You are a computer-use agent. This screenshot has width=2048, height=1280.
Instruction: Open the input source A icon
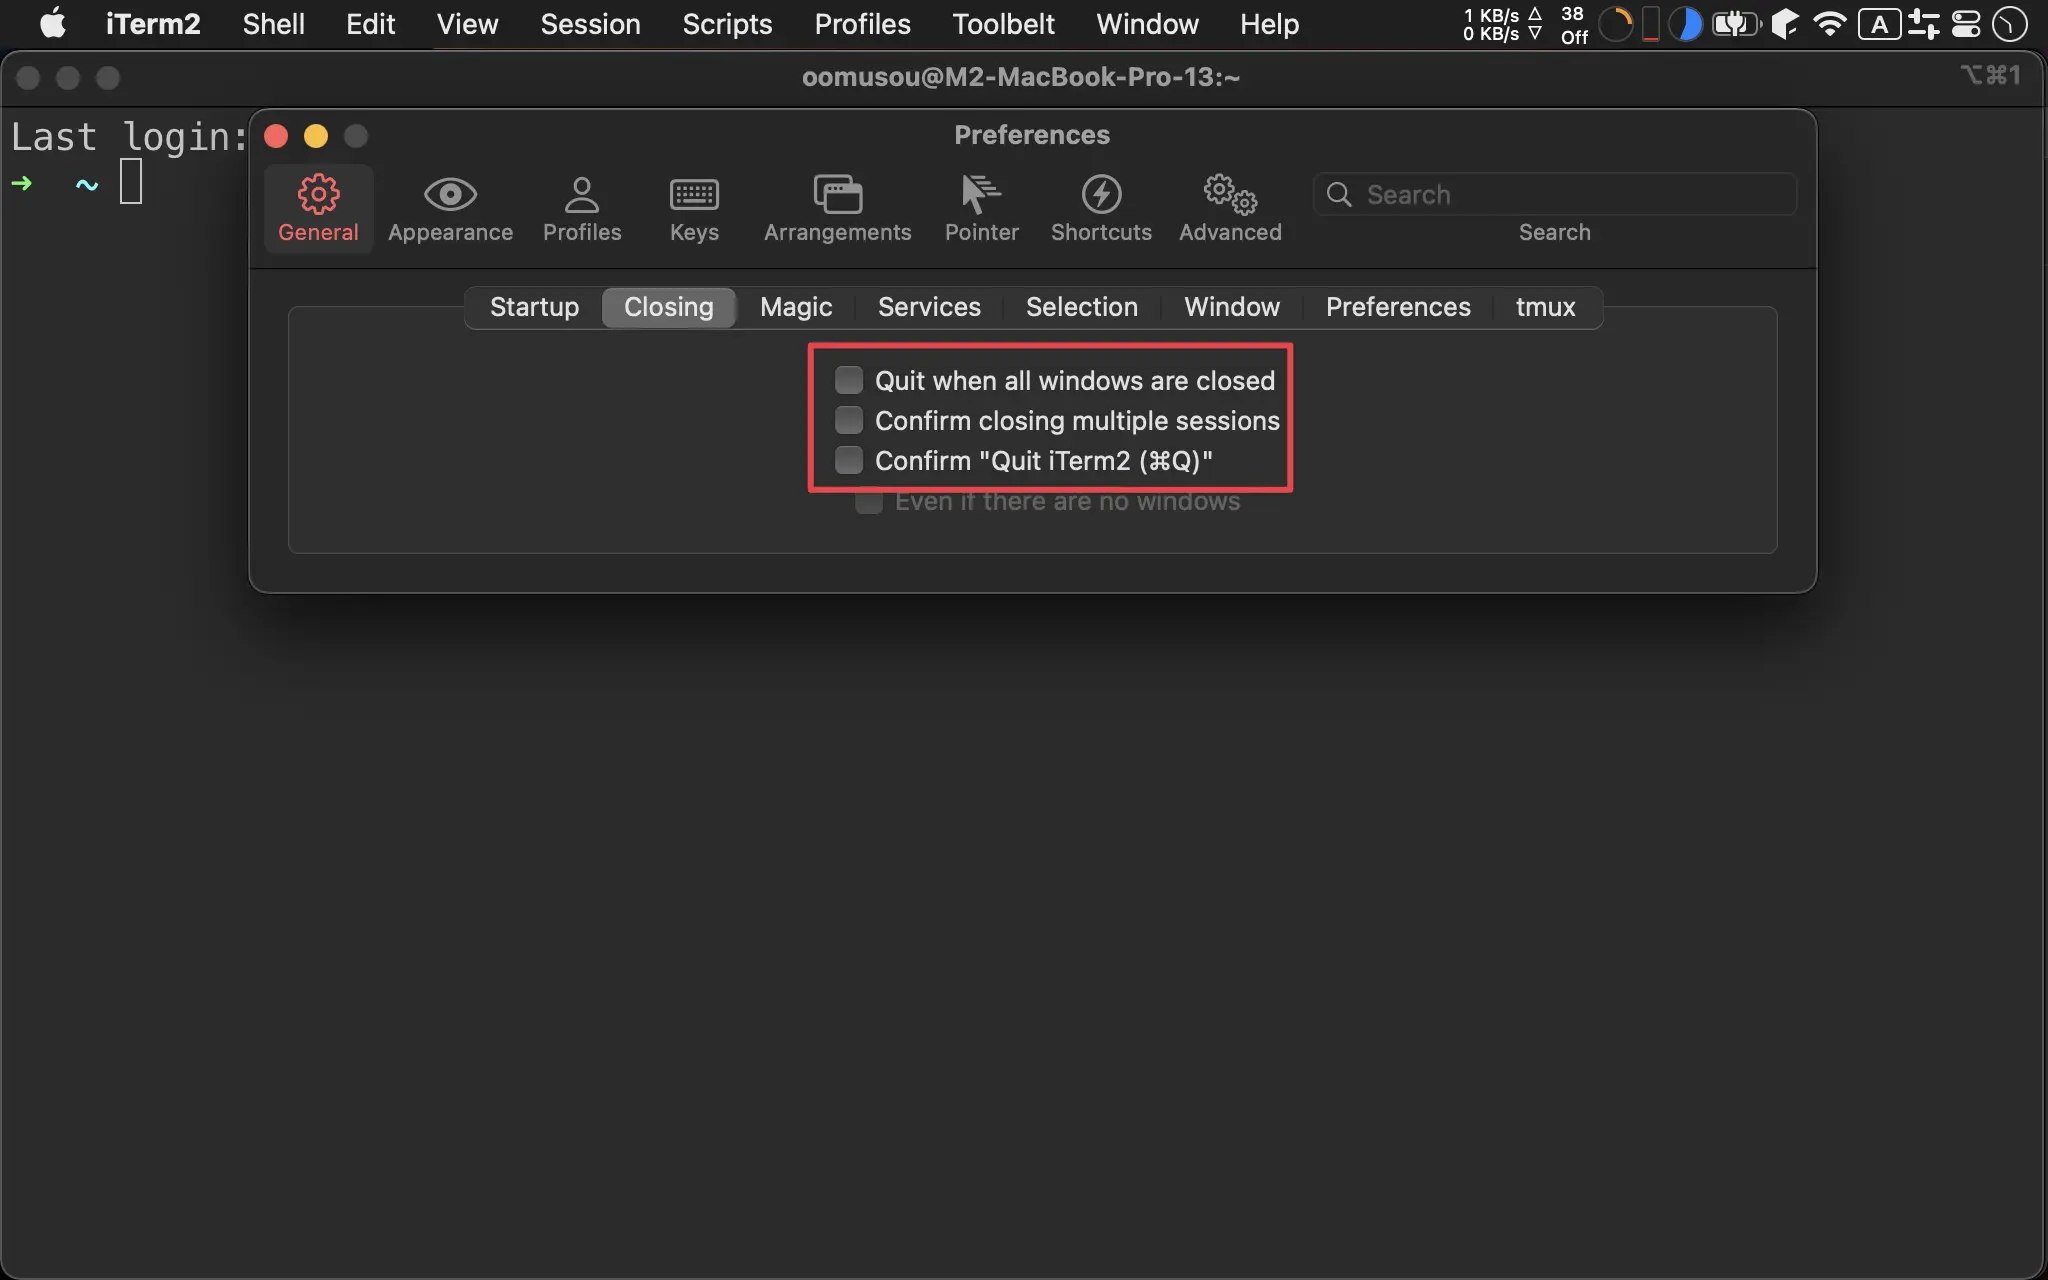click(x=1880, y=24)
